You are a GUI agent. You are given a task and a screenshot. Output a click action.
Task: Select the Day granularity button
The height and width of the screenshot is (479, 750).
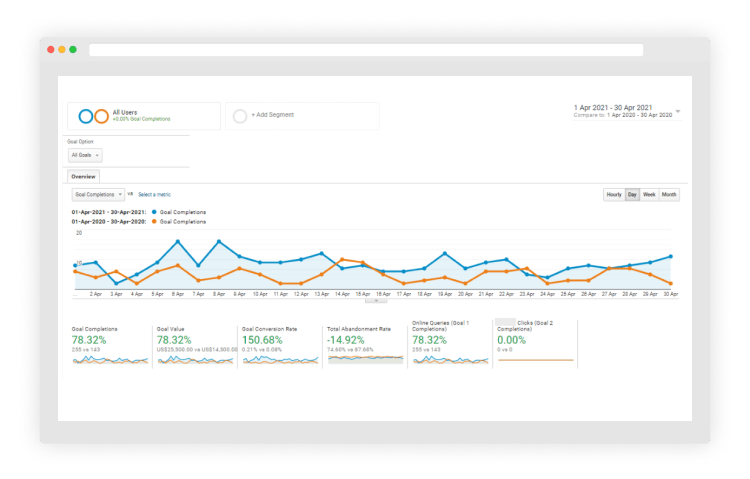[632, 195]
